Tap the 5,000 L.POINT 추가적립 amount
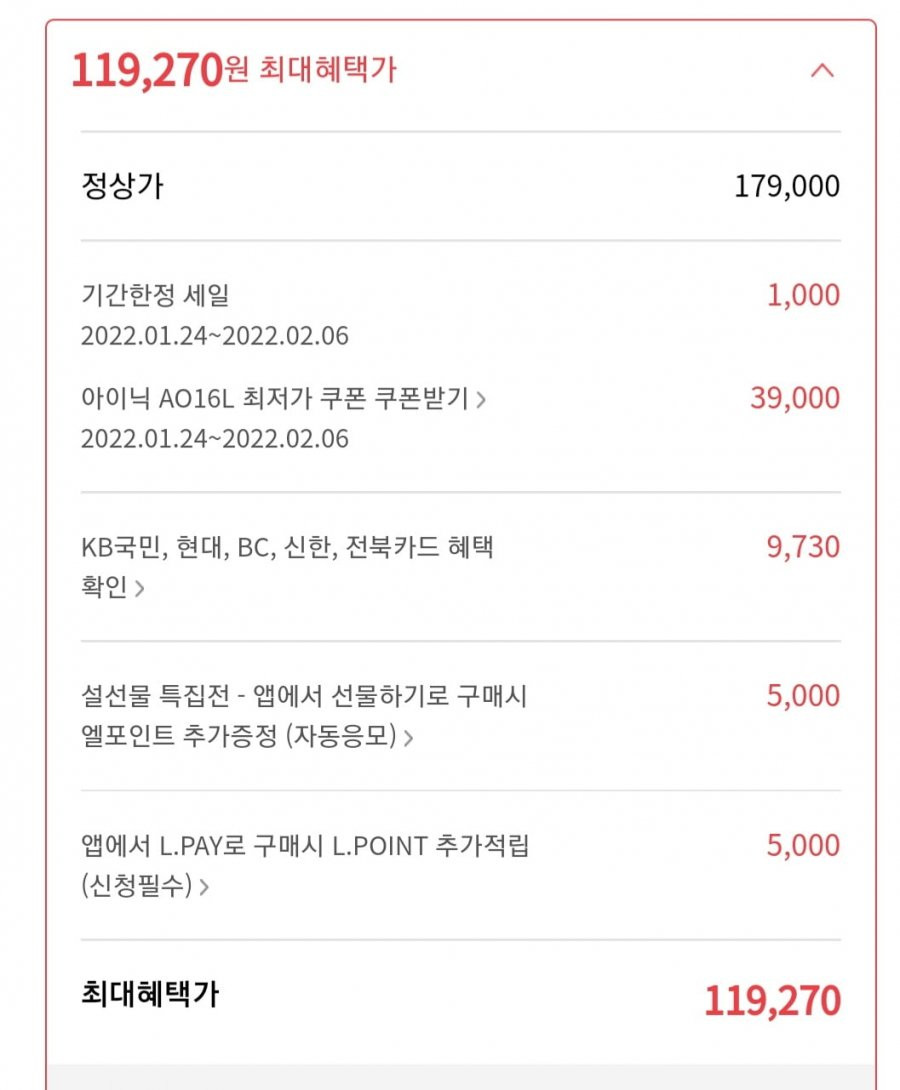This screenshot has height=1090, width=900. pyautogui.click(x=803, y=845)
